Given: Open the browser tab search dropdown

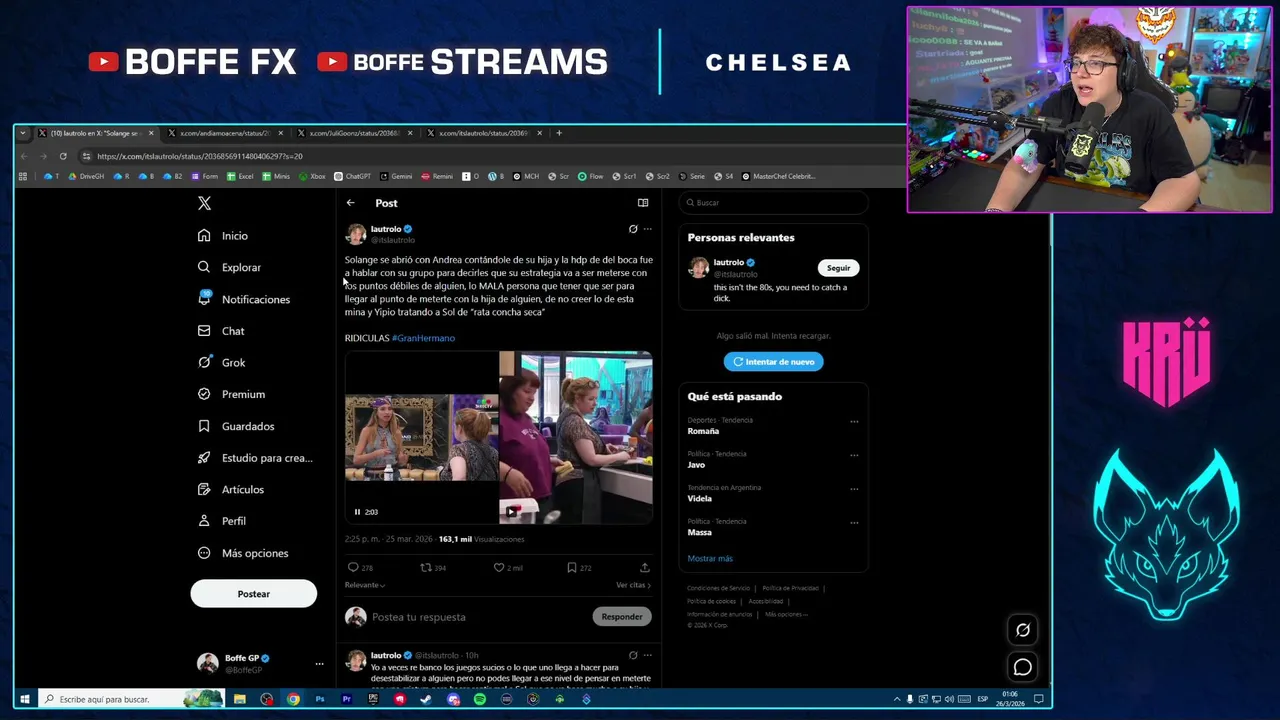Looking at the screenshot, I should pyautogui.click(x=23, y=133).
